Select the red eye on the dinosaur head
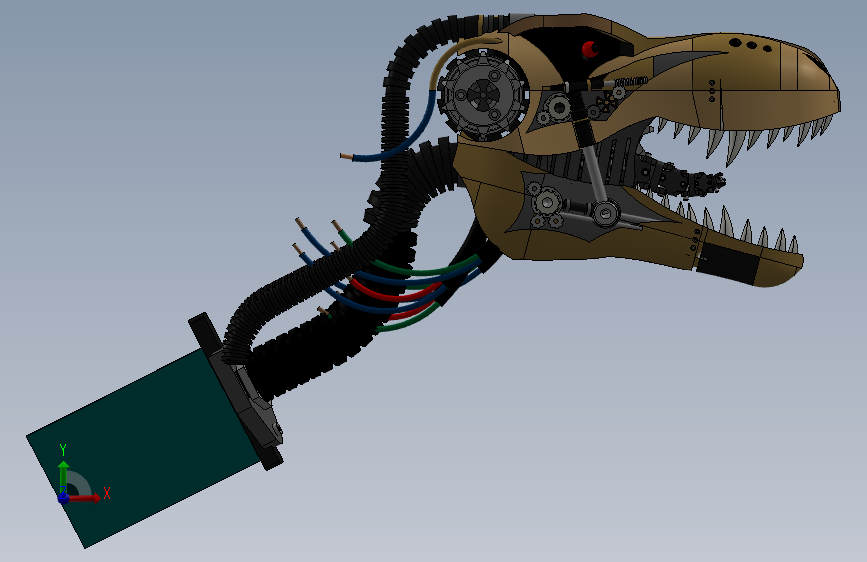 click(590, 49)
